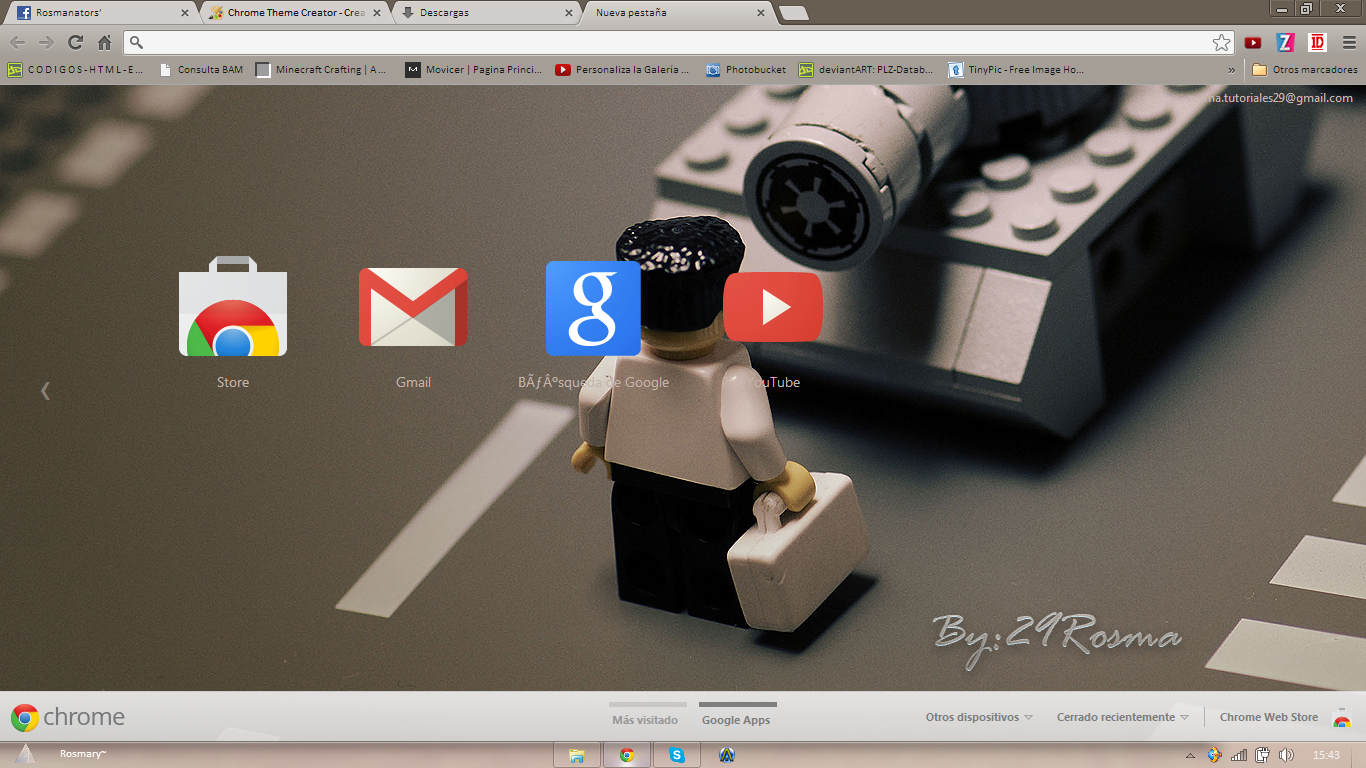This screenshot has height=768, width=1366.
Task: Launch the YouTube app icon
Action: [773, 307]
